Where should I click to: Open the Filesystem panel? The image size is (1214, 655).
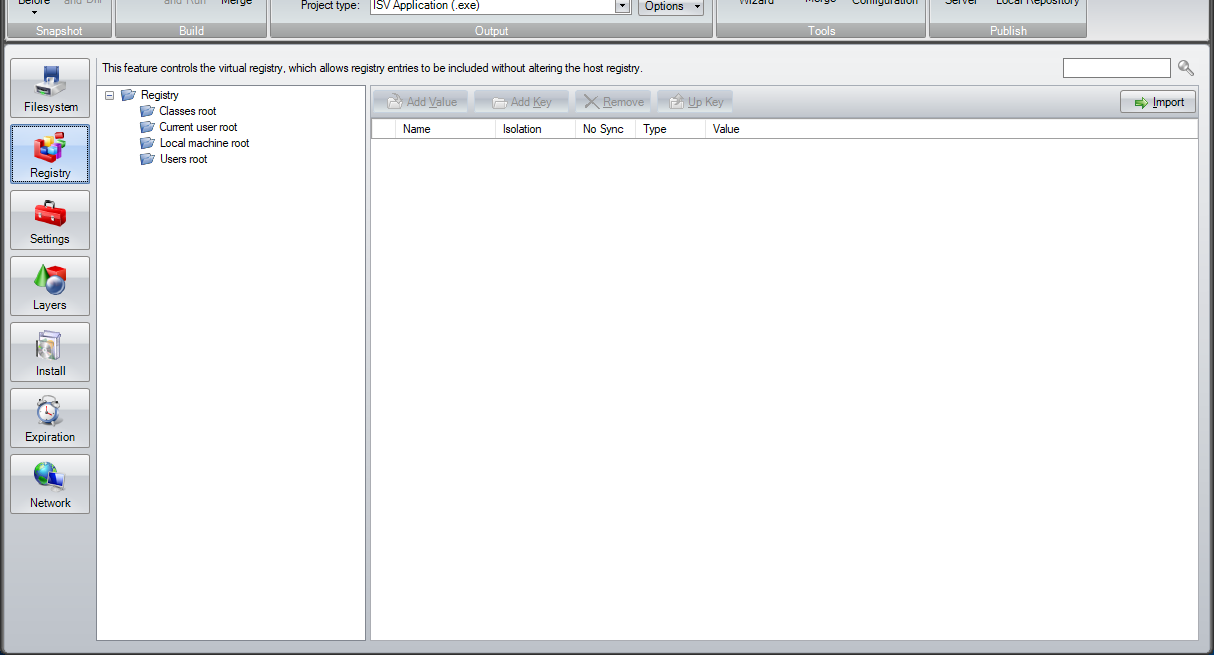[49, 88]
